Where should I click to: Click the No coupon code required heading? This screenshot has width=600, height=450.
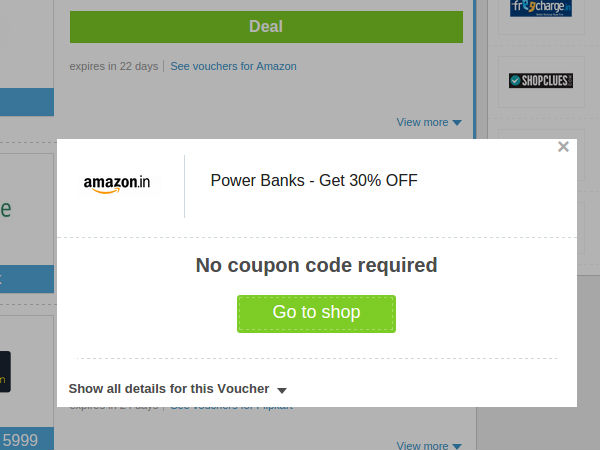pos(316,265)
